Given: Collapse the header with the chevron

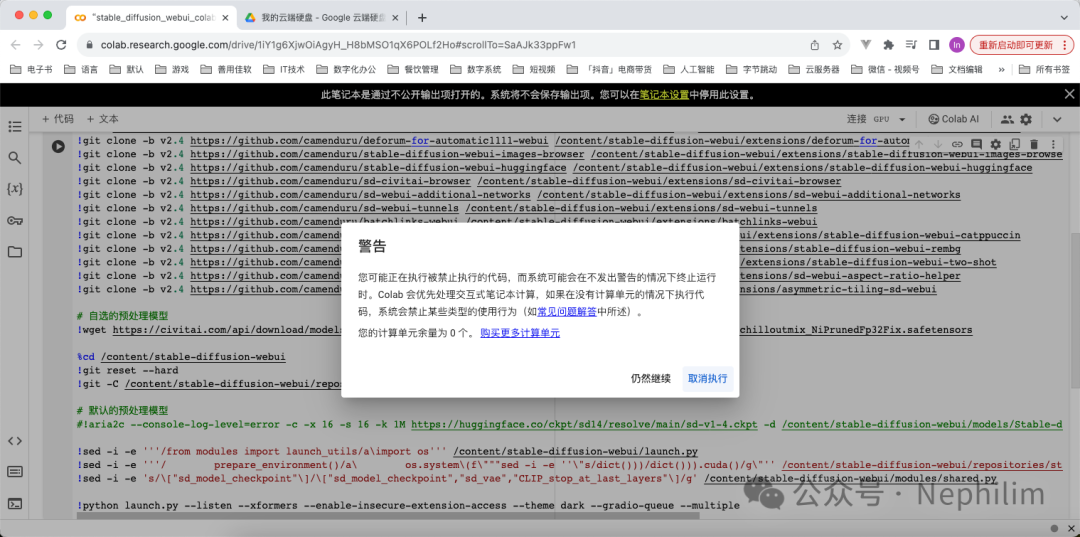Looking at the screenshot, I should (x=1058, y=119).
